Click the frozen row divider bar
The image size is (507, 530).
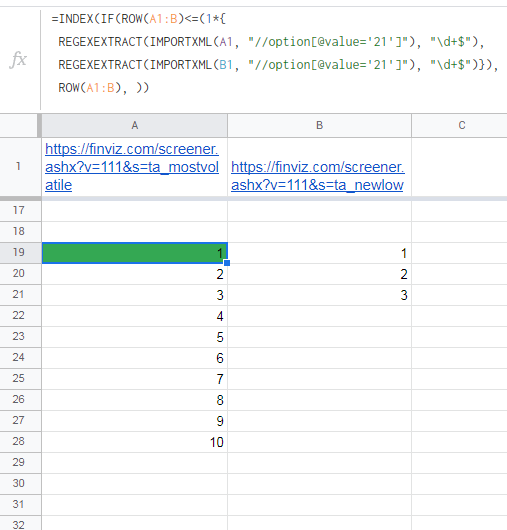pos(254,198)
